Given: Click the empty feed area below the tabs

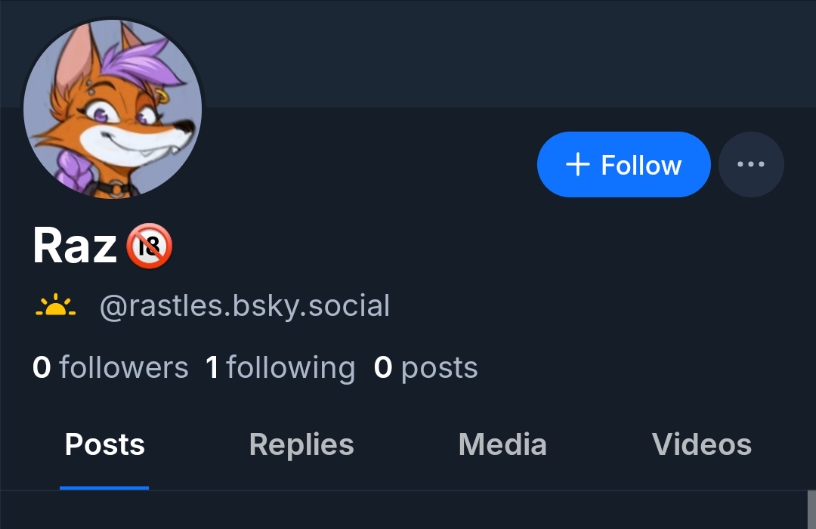Looking at the screenshot, I should pyautogui.click(x=400, y=511).
